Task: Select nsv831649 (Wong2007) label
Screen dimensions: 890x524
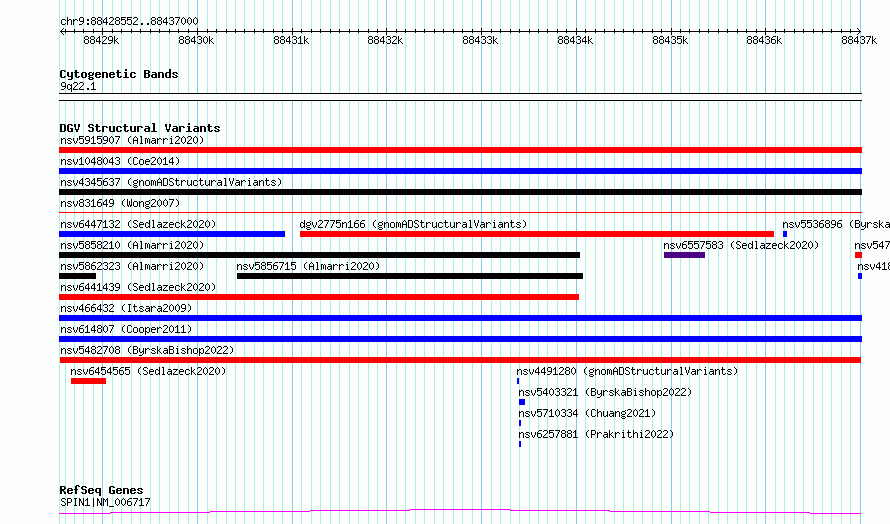Action: coord(120,203)
